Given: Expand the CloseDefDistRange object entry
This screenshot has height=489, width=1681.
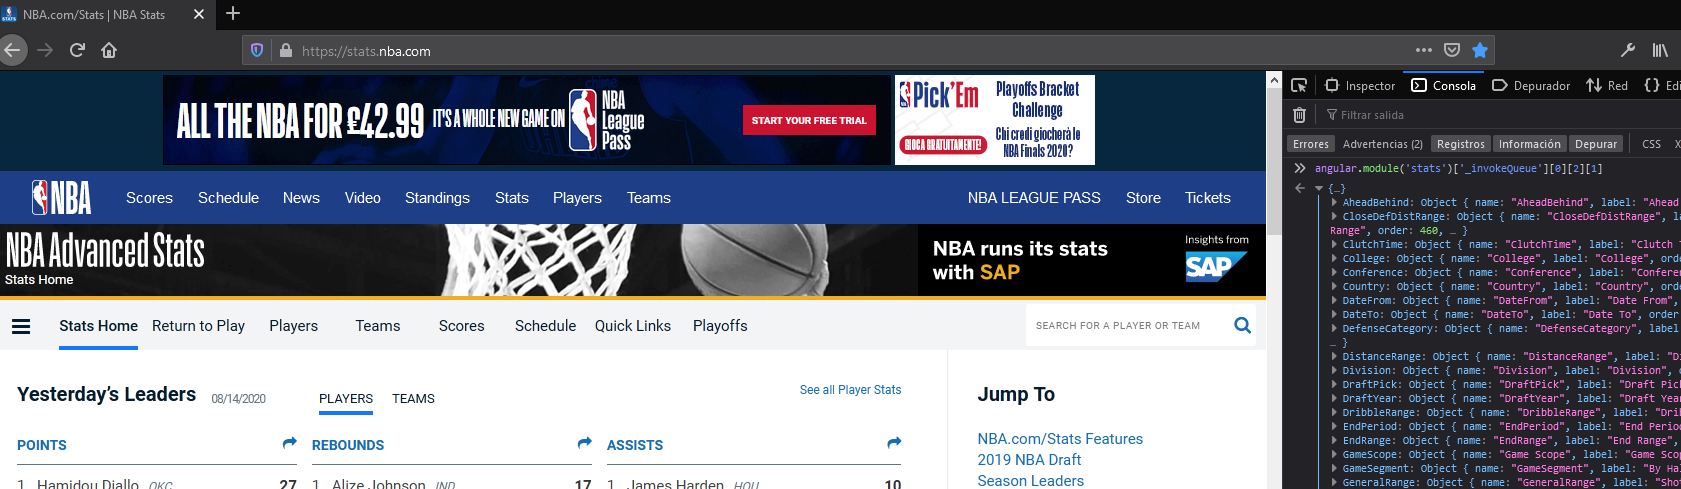Looking at the screenshot, I should [1334, 216].
